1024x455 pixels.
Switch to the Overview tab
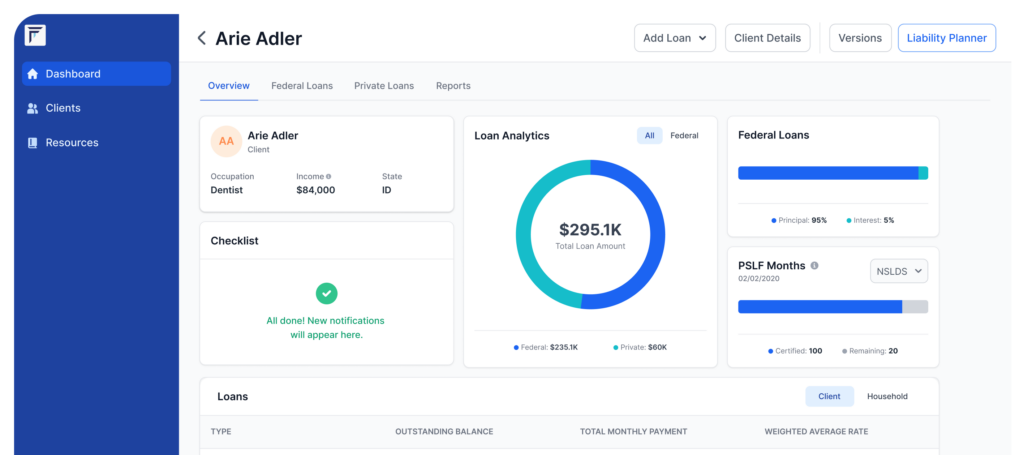[x=229, y=86]
